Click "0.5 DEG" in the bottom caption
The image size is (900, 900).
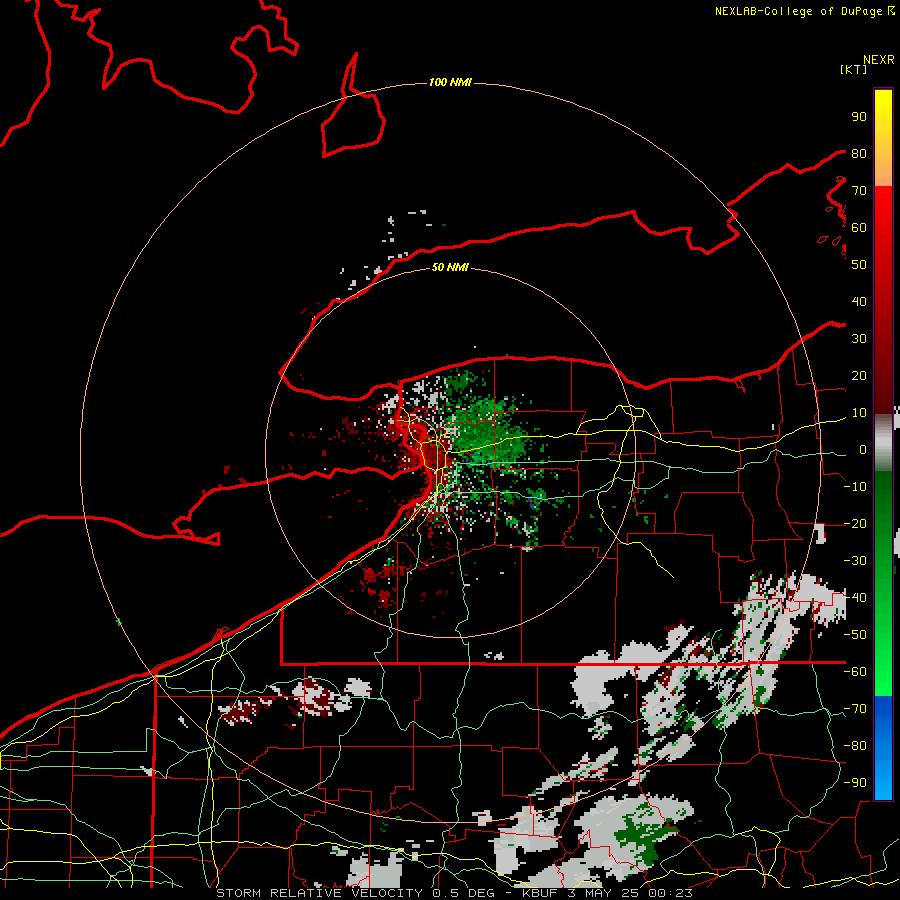coord(465,893)
